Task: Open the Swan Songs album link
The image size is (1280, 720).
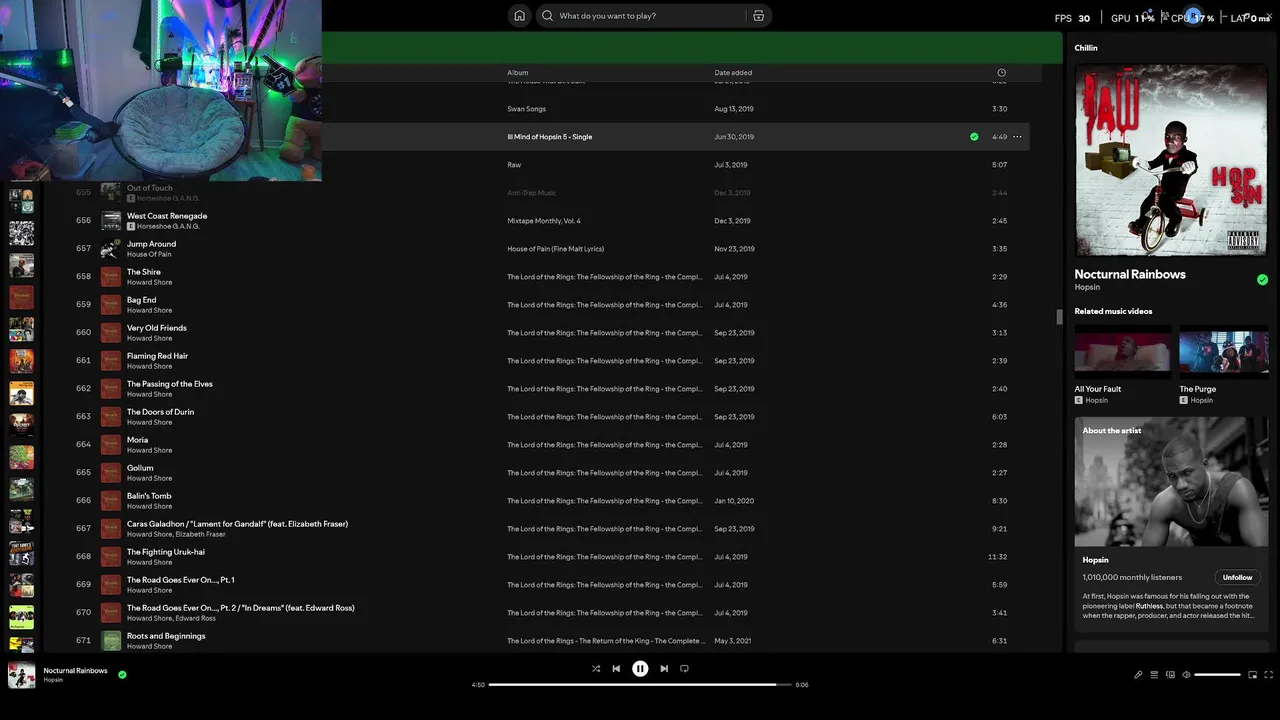Action: point(526,109)
